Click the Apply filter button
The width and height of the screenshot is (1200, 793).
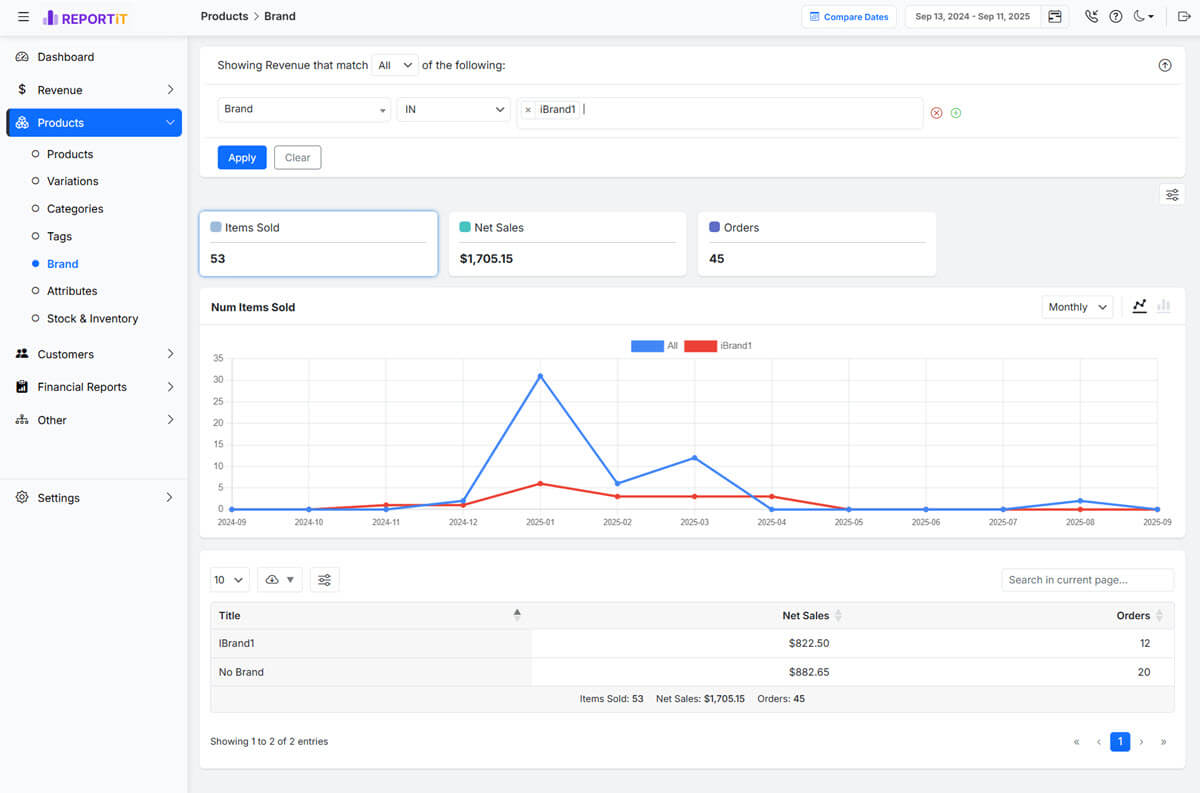(x=242, y=158)
